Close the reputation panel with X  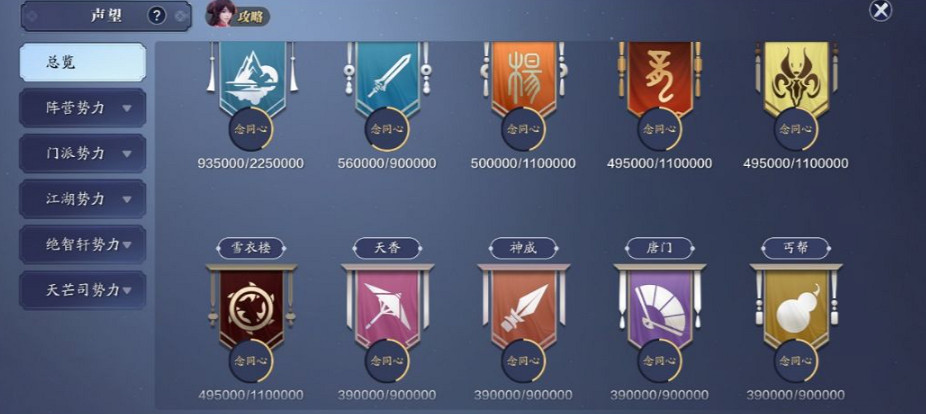coord(881,11)
